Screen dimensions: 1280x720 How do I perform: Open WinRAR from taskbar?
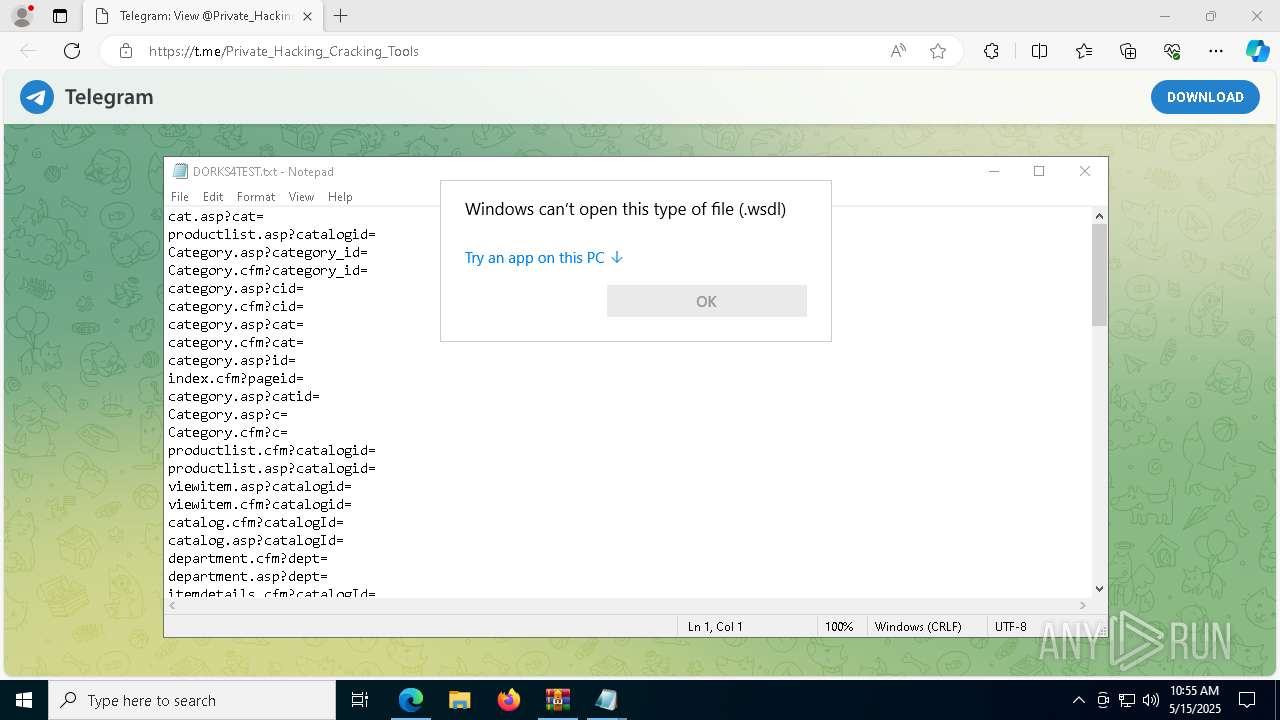coord(557,700)
